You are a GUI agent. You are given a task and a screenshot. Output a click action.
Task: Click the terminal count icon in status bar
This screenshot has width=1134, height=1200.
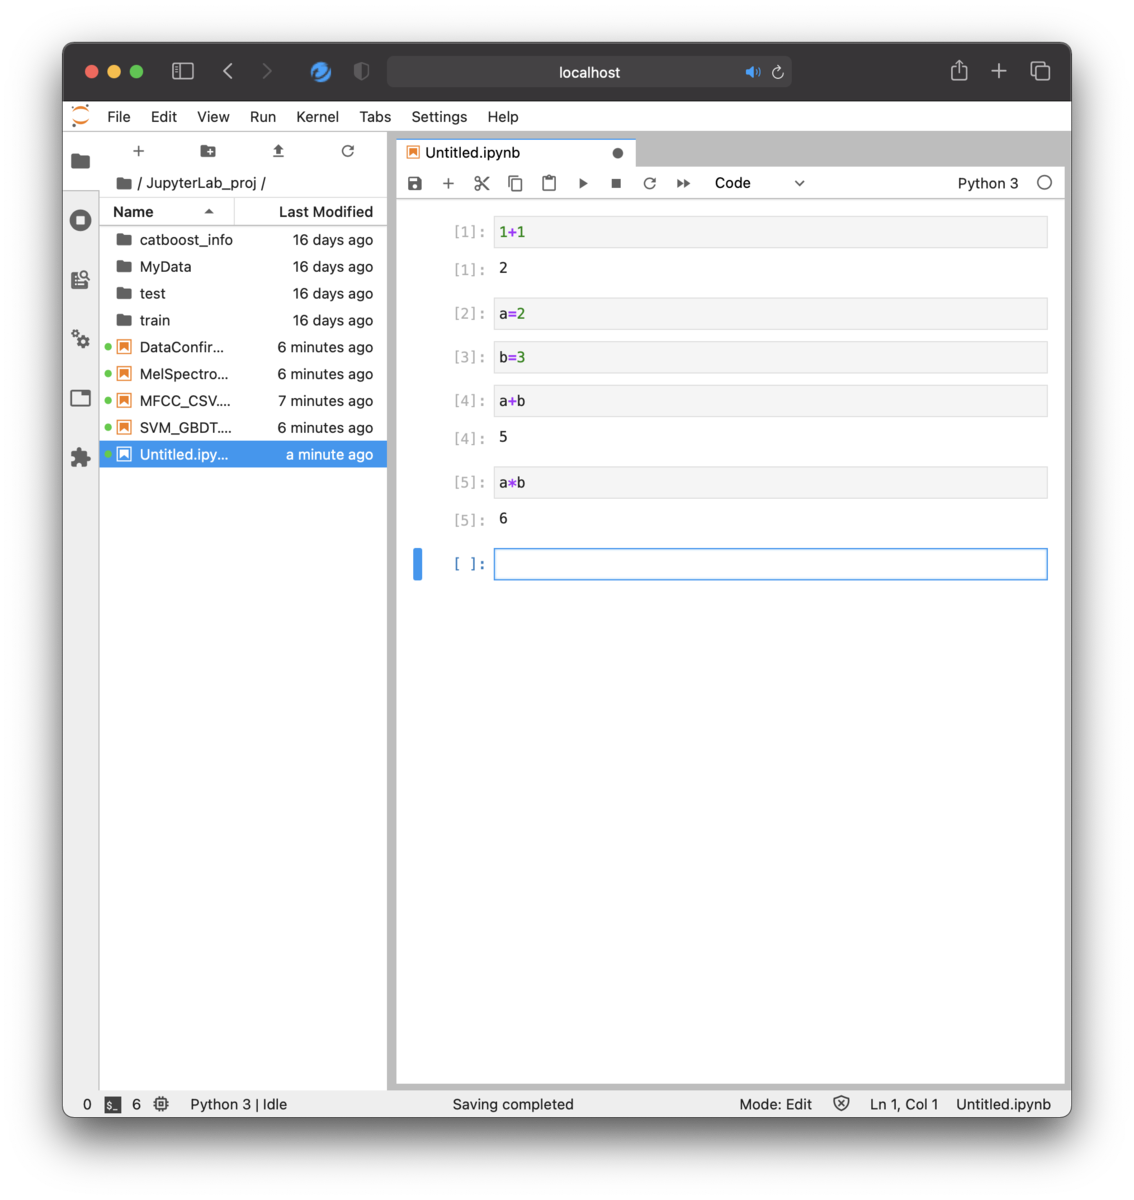pyautogui.click(x=113, y=1104)
